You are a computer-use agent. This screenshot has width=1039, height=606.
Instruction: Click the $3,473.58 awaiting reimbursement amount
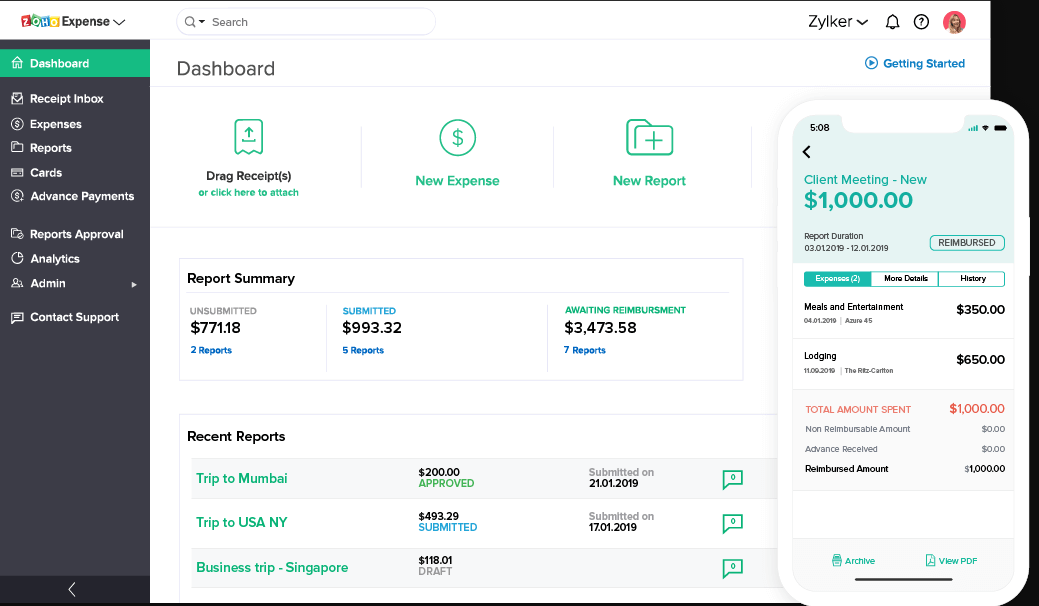tap(600, 327)
